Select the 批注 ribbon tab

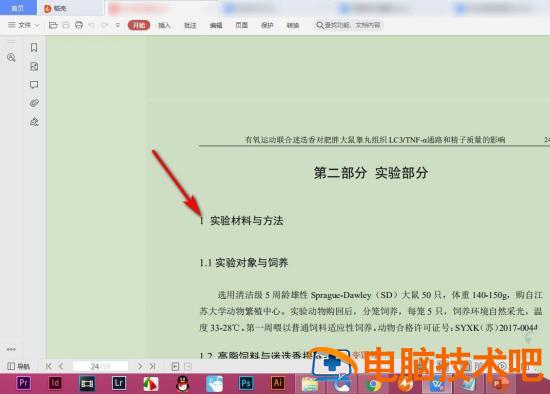[x=190, y=25]
